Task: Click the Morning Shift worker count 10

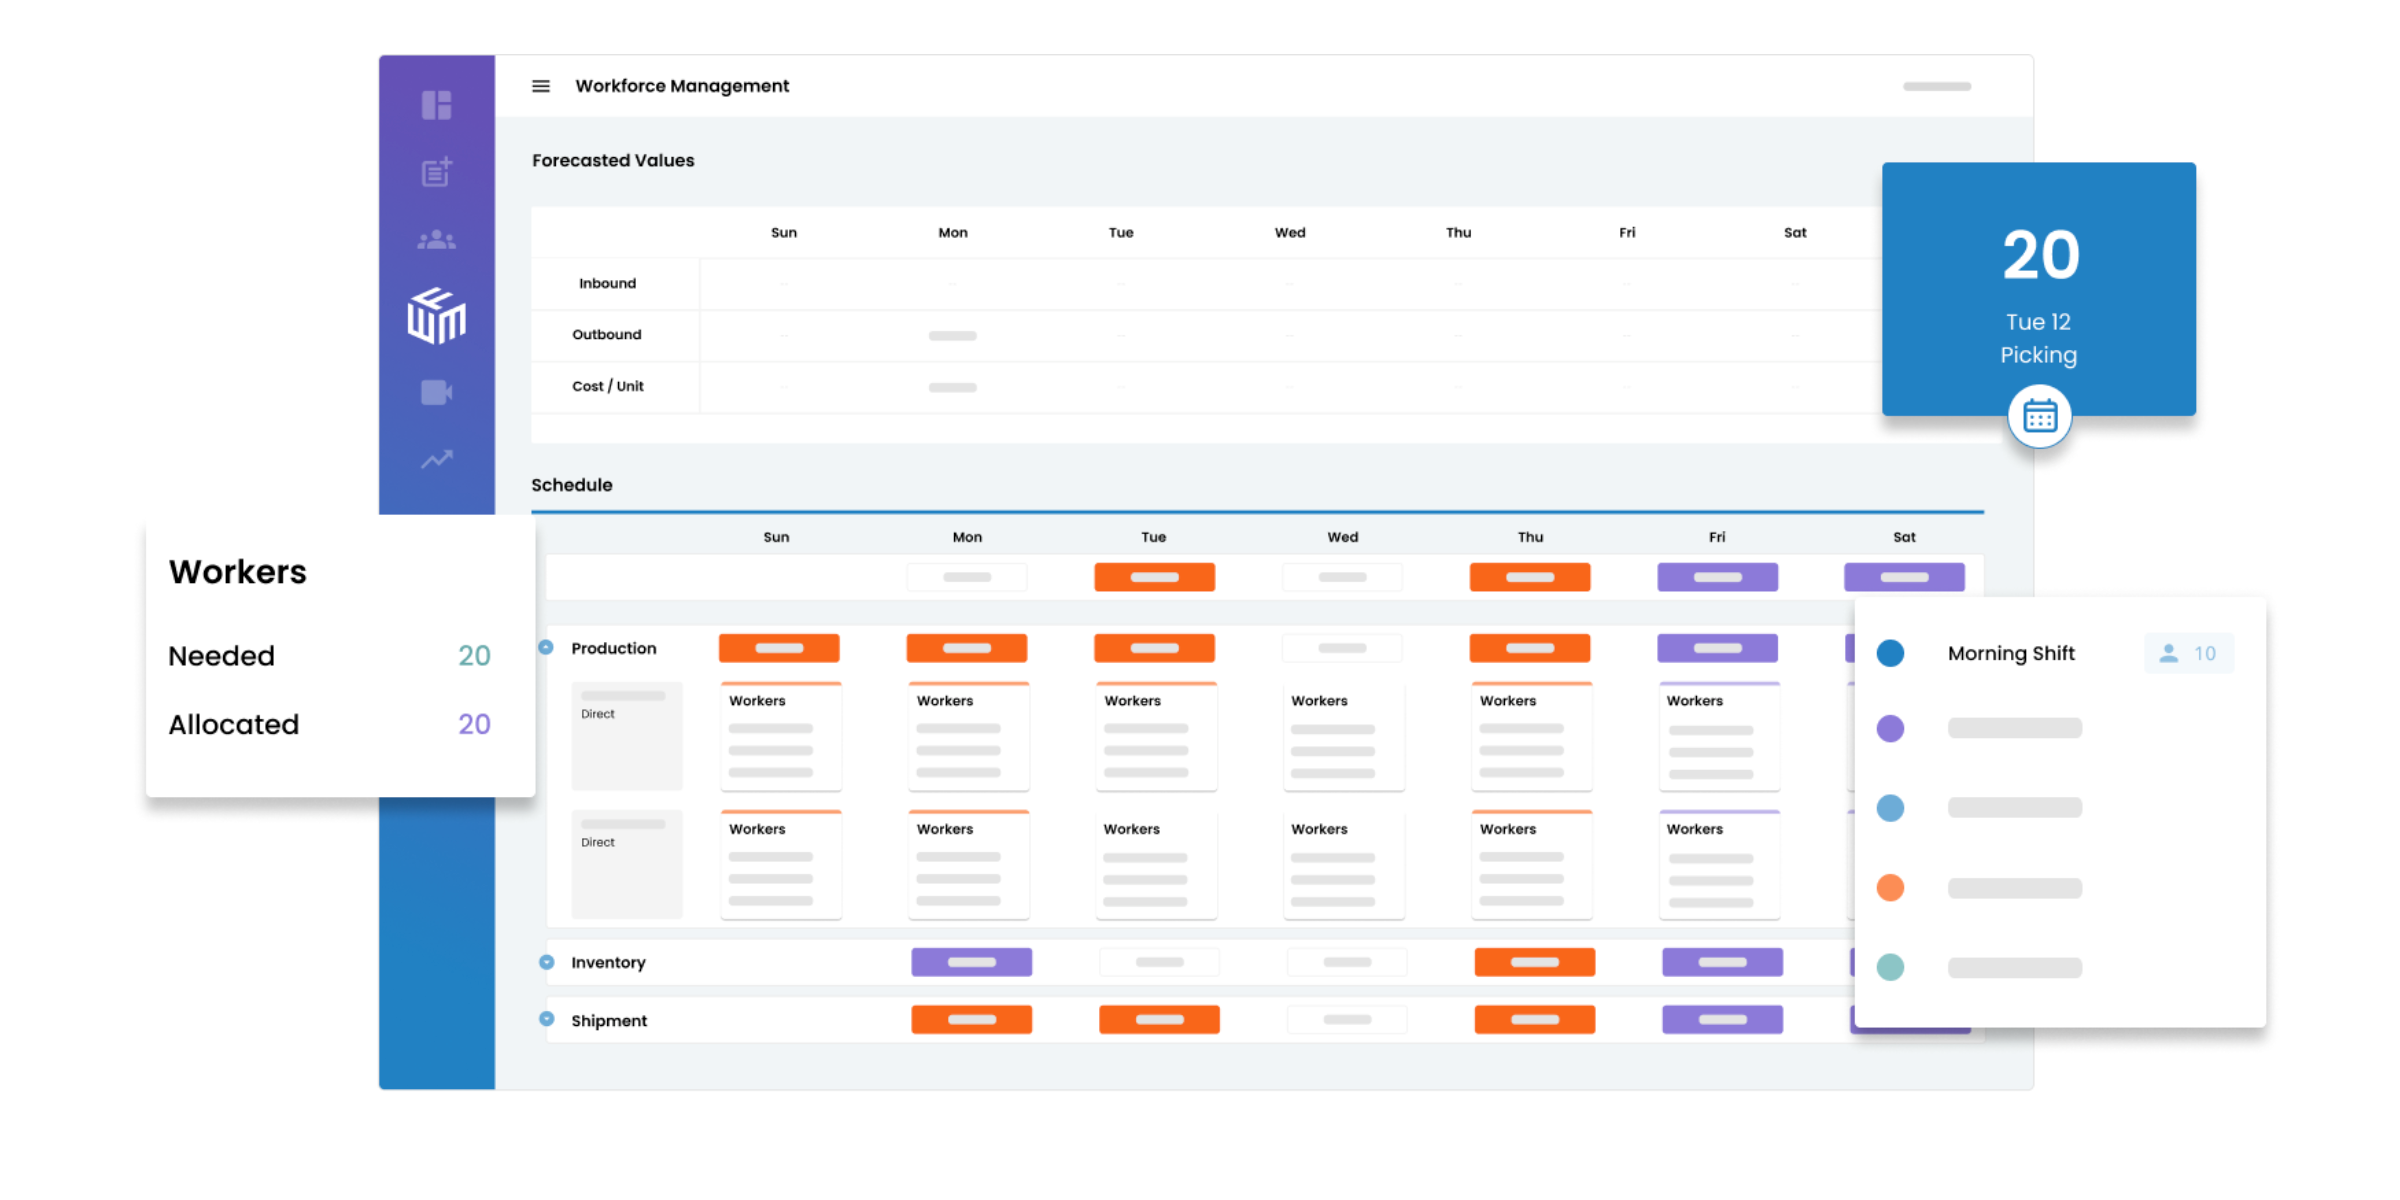Action: [x=2205, y=653]
